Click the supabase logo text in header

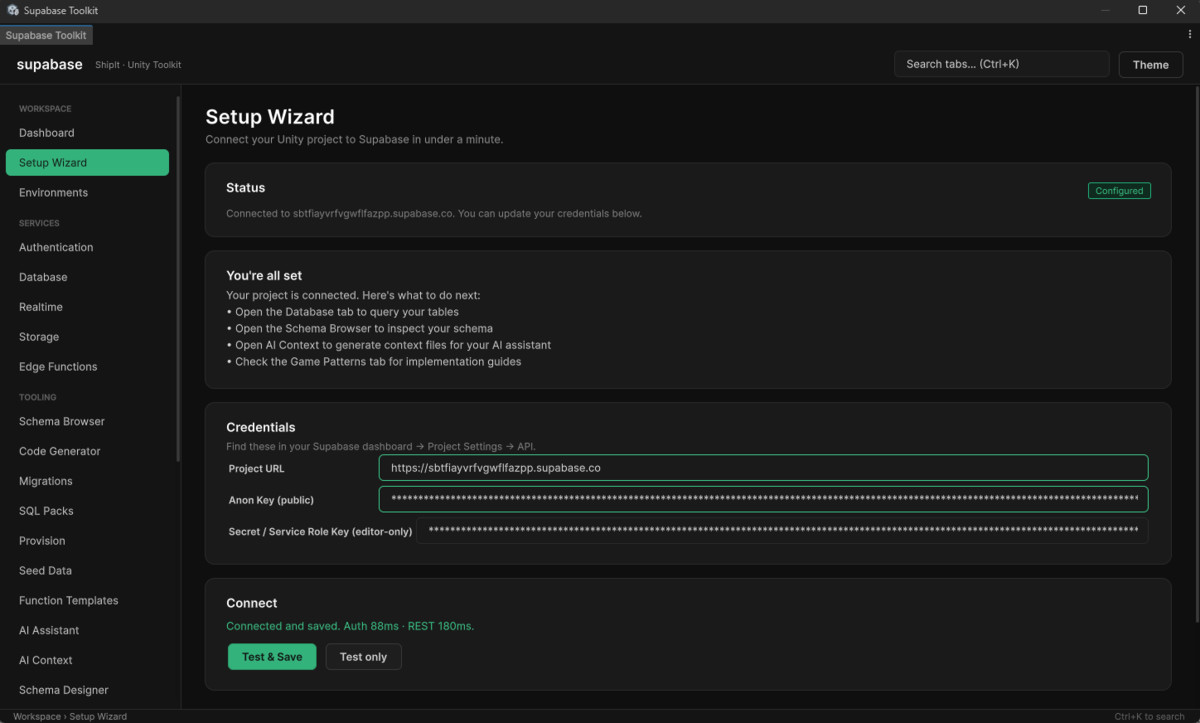[x=49, y=65]
